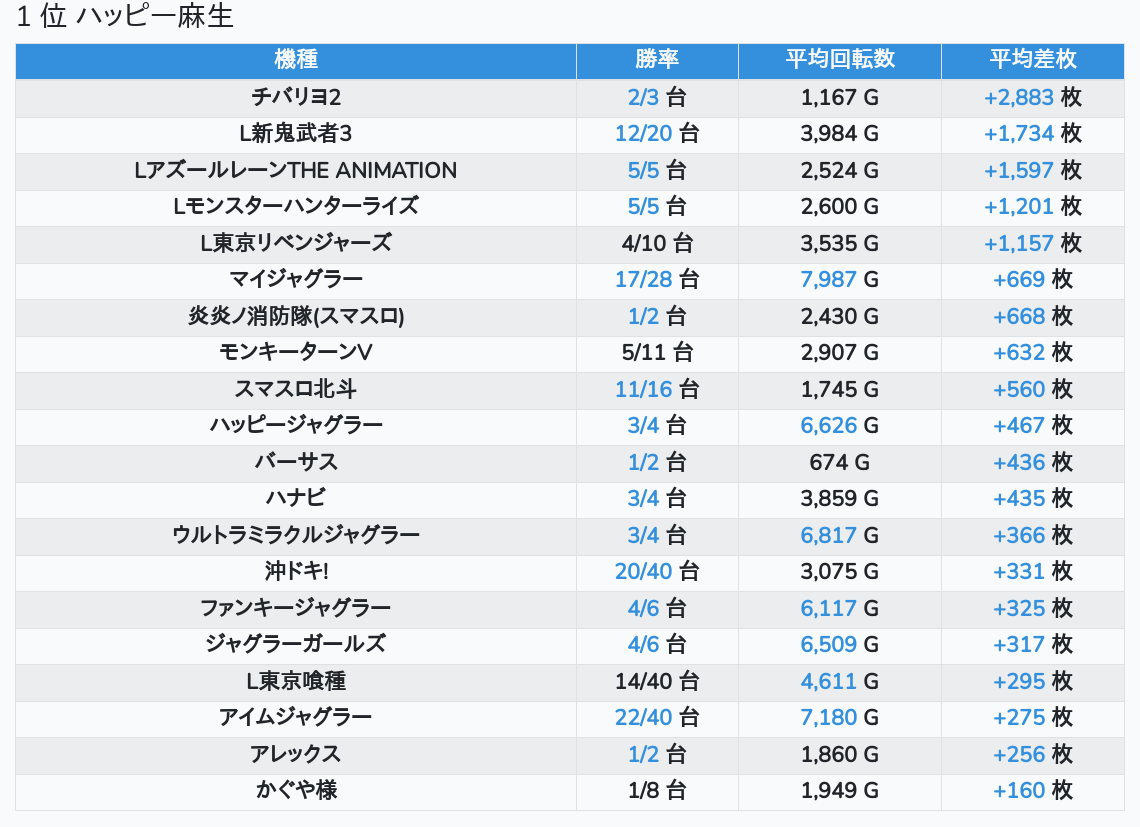1140x827 pixels.
Task: Click the 6,626 spins value for ハッピージャグラー
Action: [x=828, y=426]
